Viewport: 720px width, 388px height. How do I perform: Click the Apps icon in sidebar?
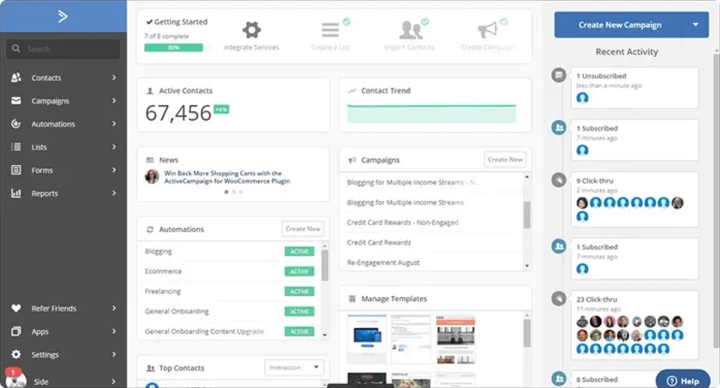[16, 331]
